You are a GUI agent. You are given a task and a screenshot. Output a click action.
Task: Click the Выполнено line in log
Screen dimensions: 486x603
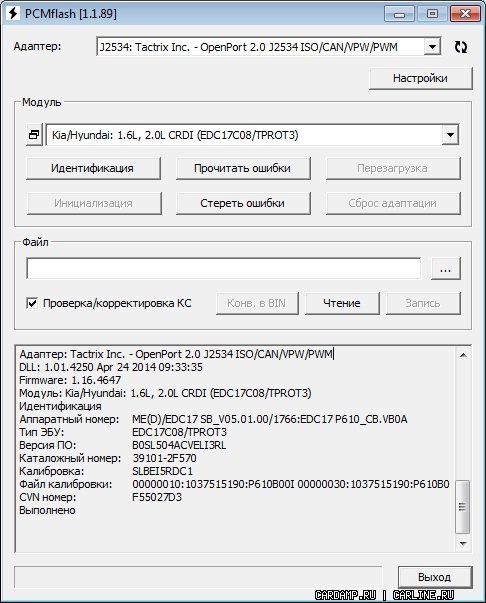[47, 510]
